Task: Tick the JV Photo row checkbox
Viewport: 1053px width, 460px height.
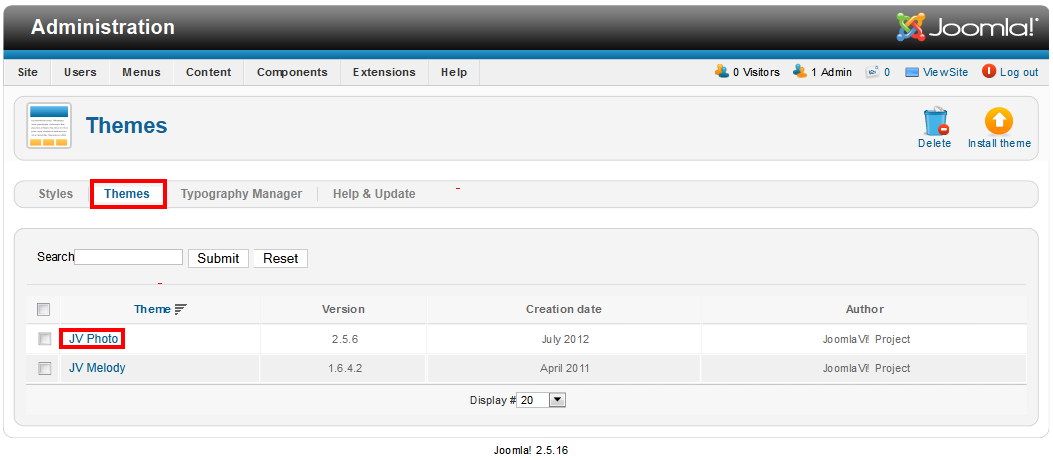Action: click(x=44, y=339)
